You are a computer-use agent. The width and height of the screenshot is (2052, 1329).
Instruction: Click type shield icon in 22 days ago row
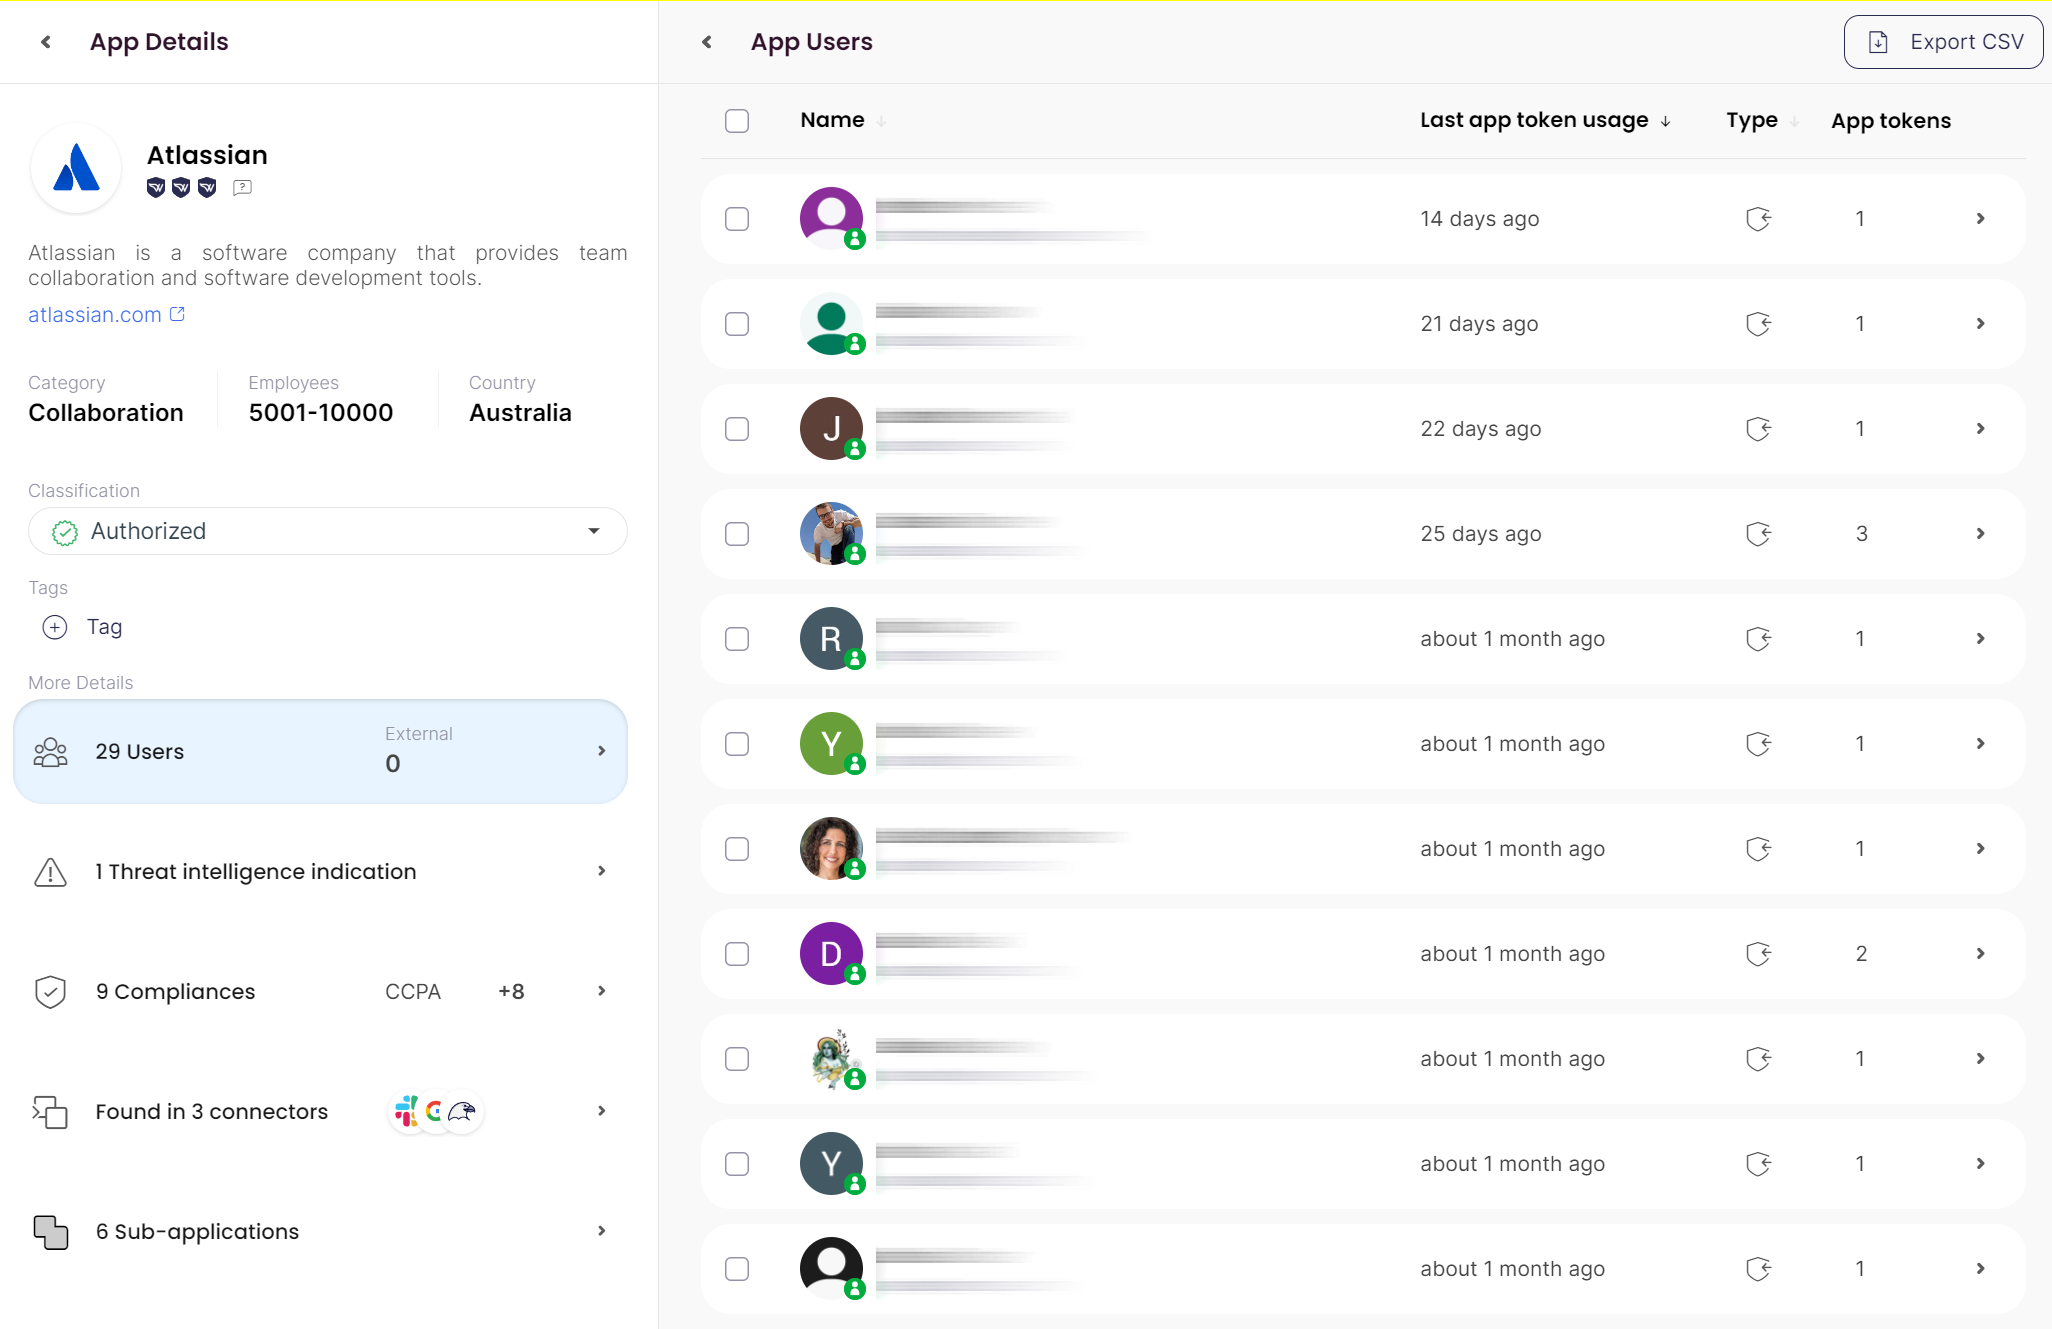(x=1759, y=429)
